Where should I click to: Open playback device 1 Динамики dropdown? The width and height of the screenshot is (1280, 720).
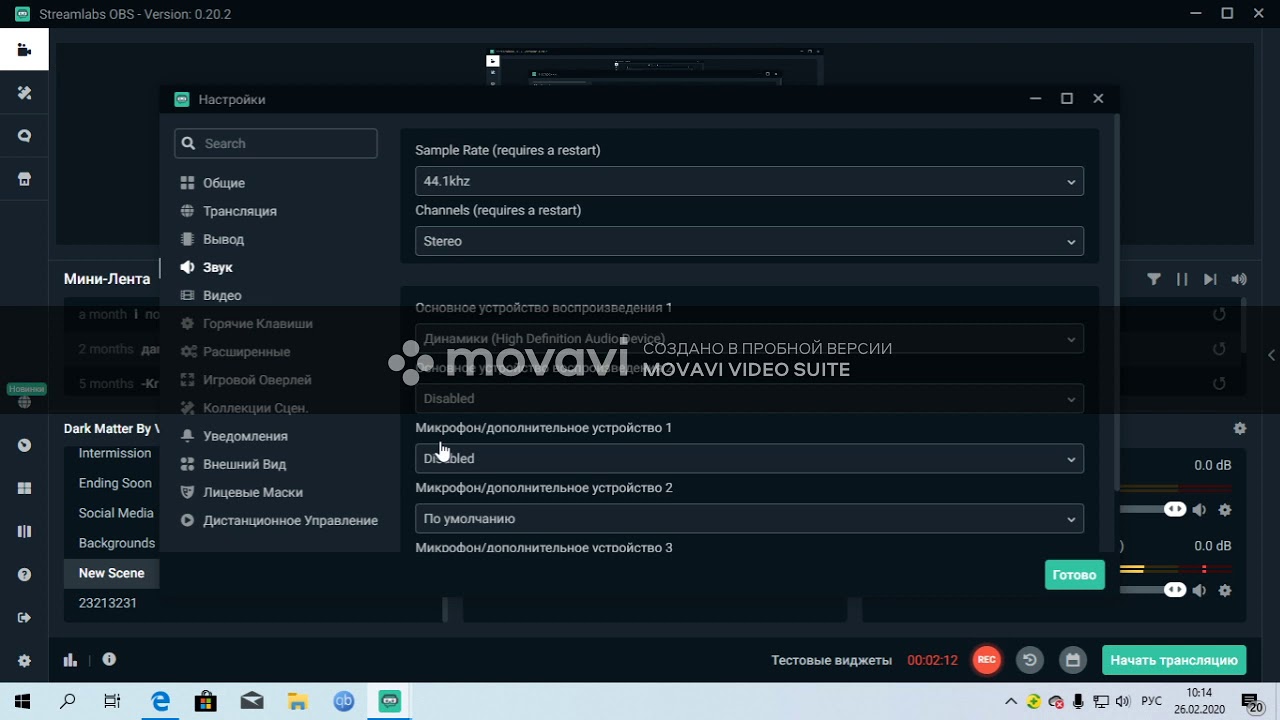749,339
